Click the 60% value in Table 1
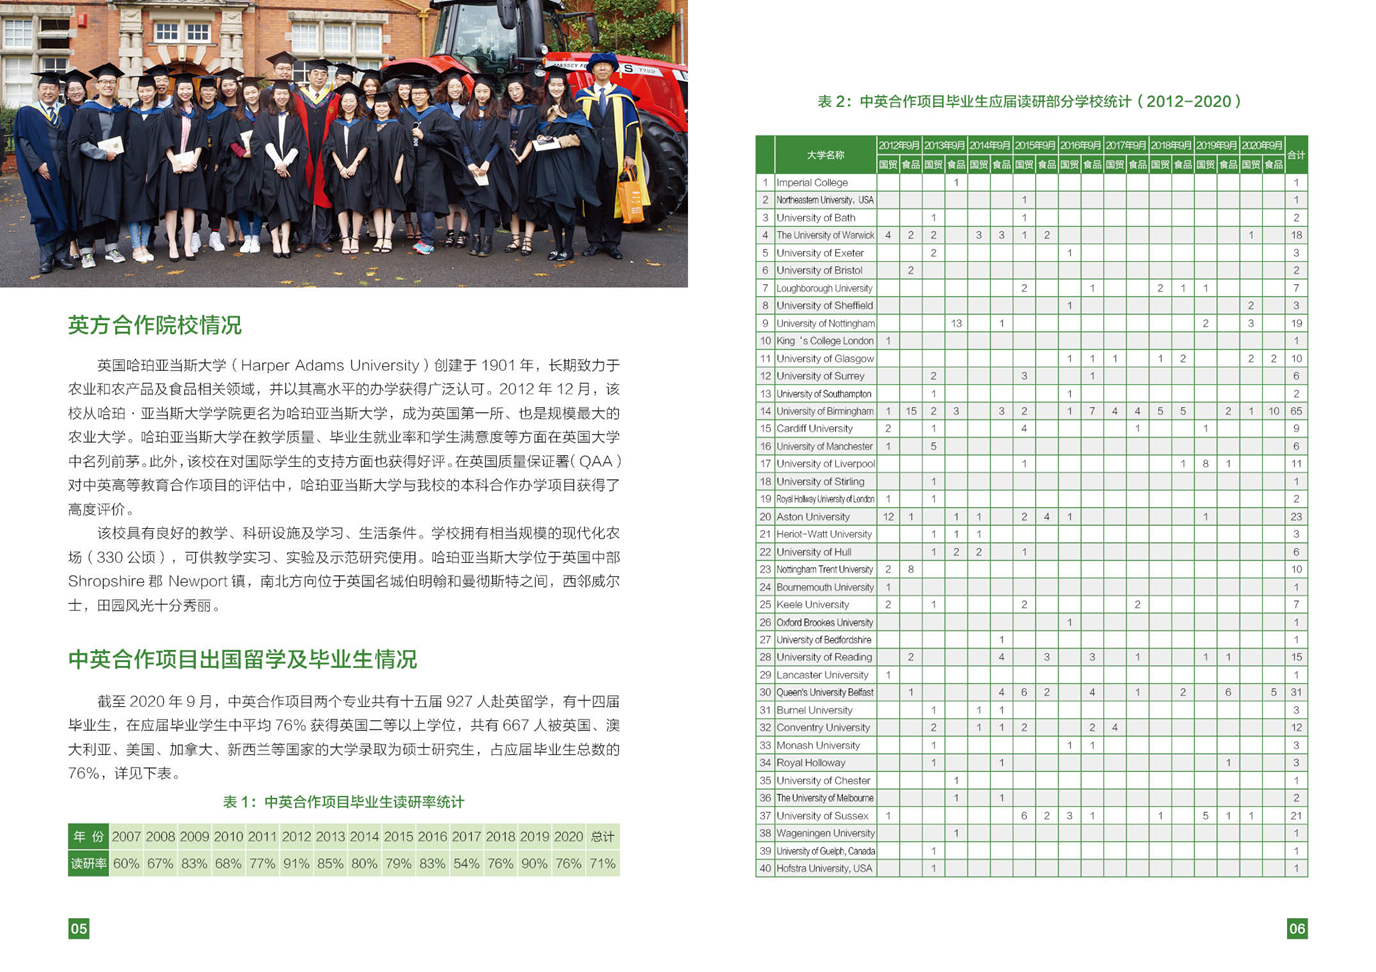Screen dimensions: 1376x972 [x=126, y=863]
